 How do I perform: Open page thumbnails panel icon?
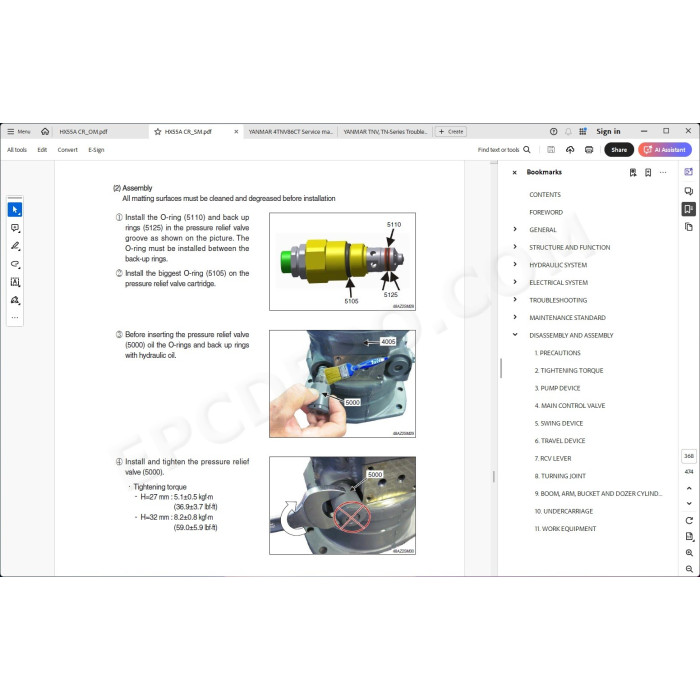tap(688, 227)
